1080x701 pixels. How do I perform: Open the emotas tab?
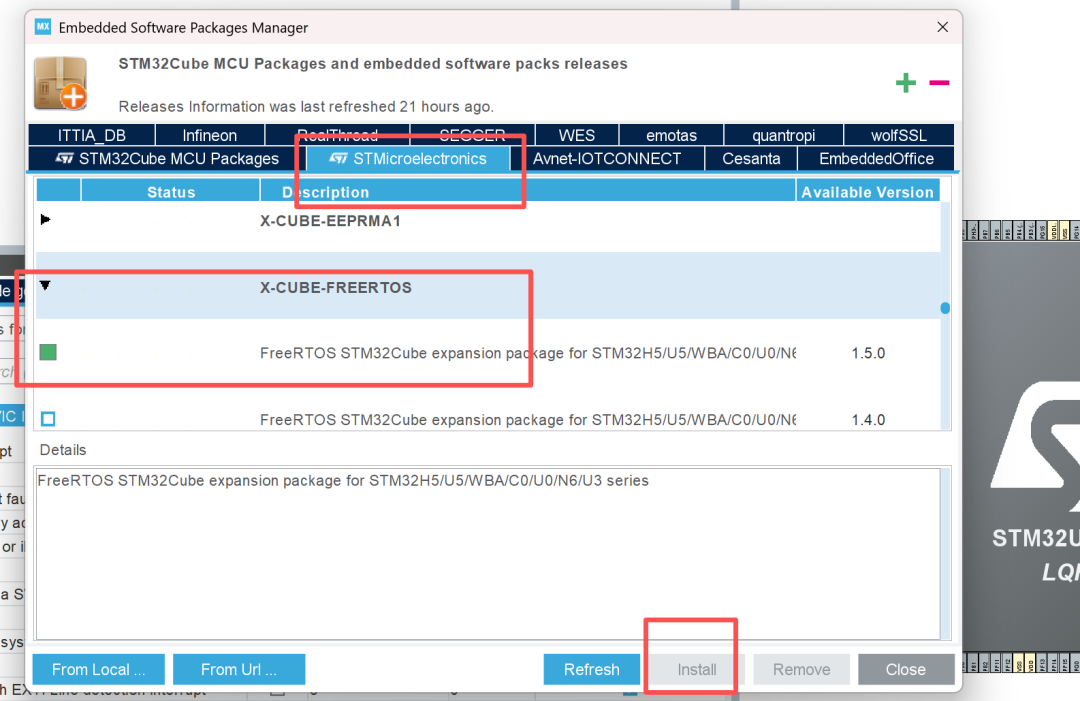pyautogui.click(x=671, y=135)
